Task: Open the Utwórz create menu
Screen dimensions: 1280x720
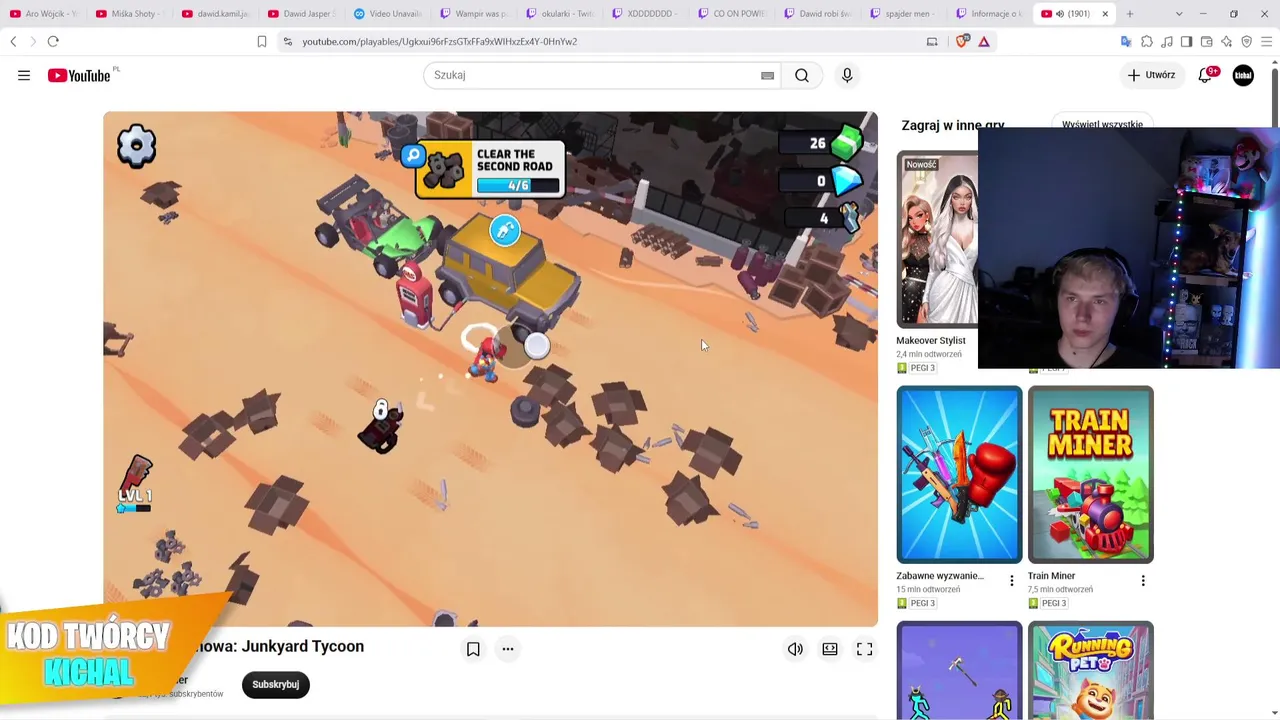Action: click(x=1151, y=75)
